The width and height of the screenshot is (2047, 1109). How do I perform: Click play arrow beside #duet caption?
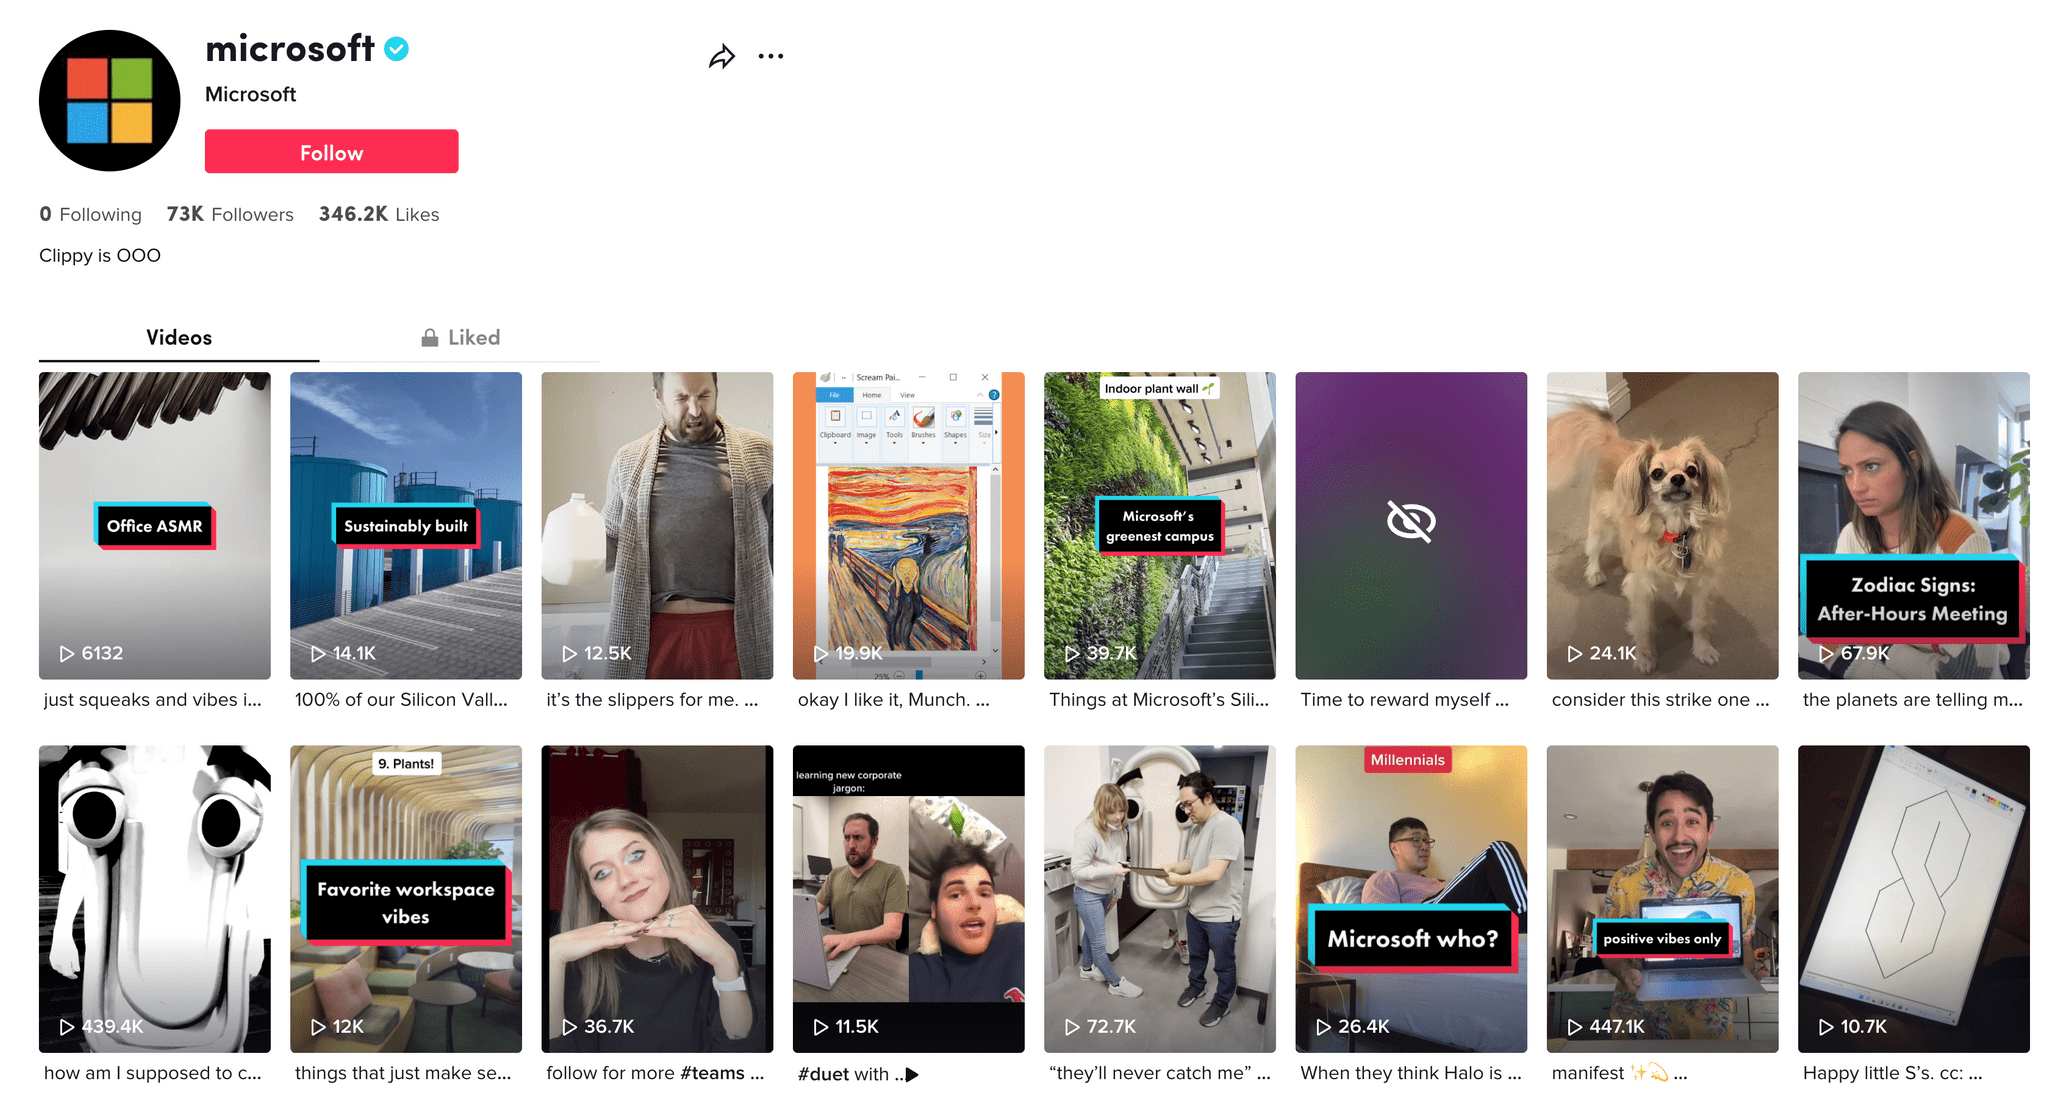click(912, 1075)
